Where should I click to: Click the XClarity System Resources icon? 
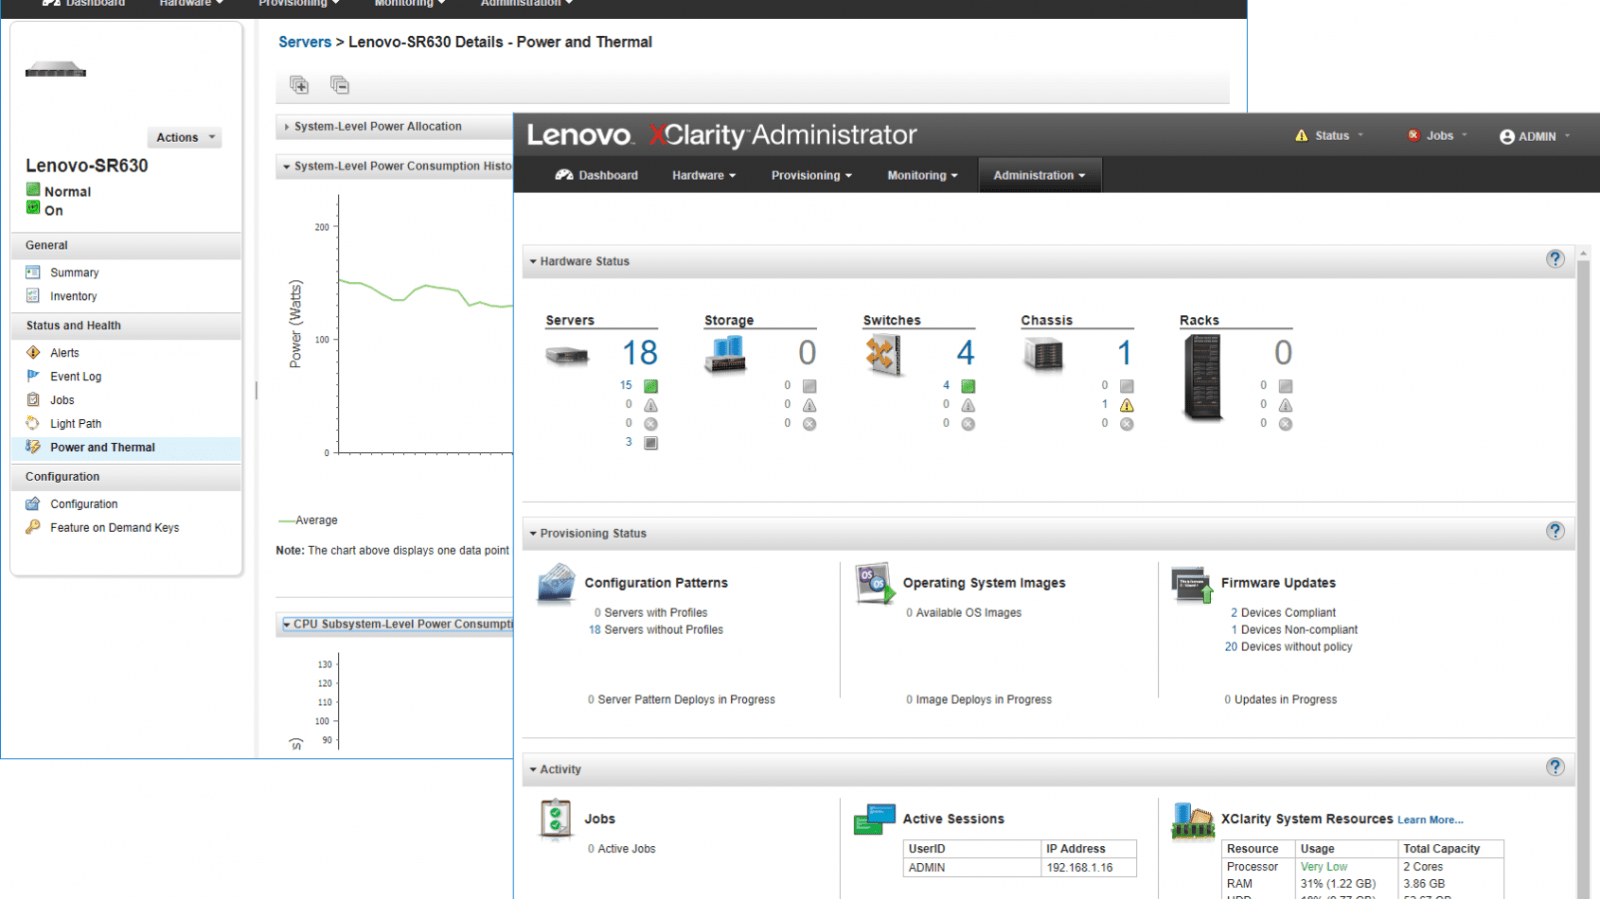(1193, 821)
